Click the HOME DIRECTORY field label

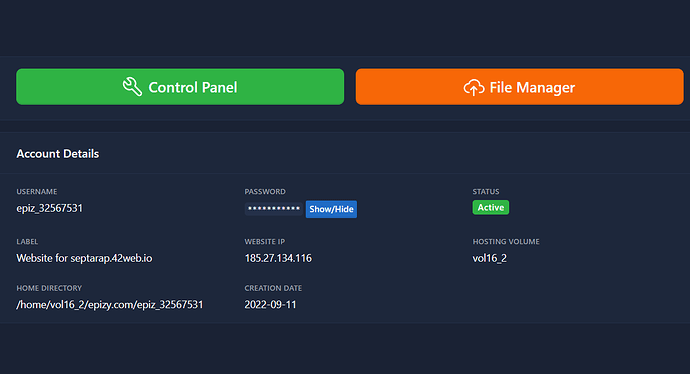click(49, 288)
